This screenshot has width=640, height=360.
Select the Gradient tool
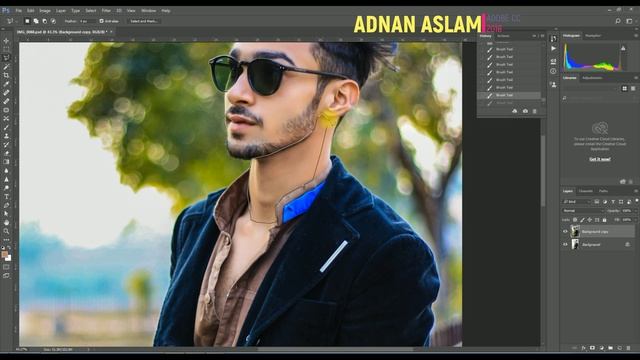click(6, 162)
